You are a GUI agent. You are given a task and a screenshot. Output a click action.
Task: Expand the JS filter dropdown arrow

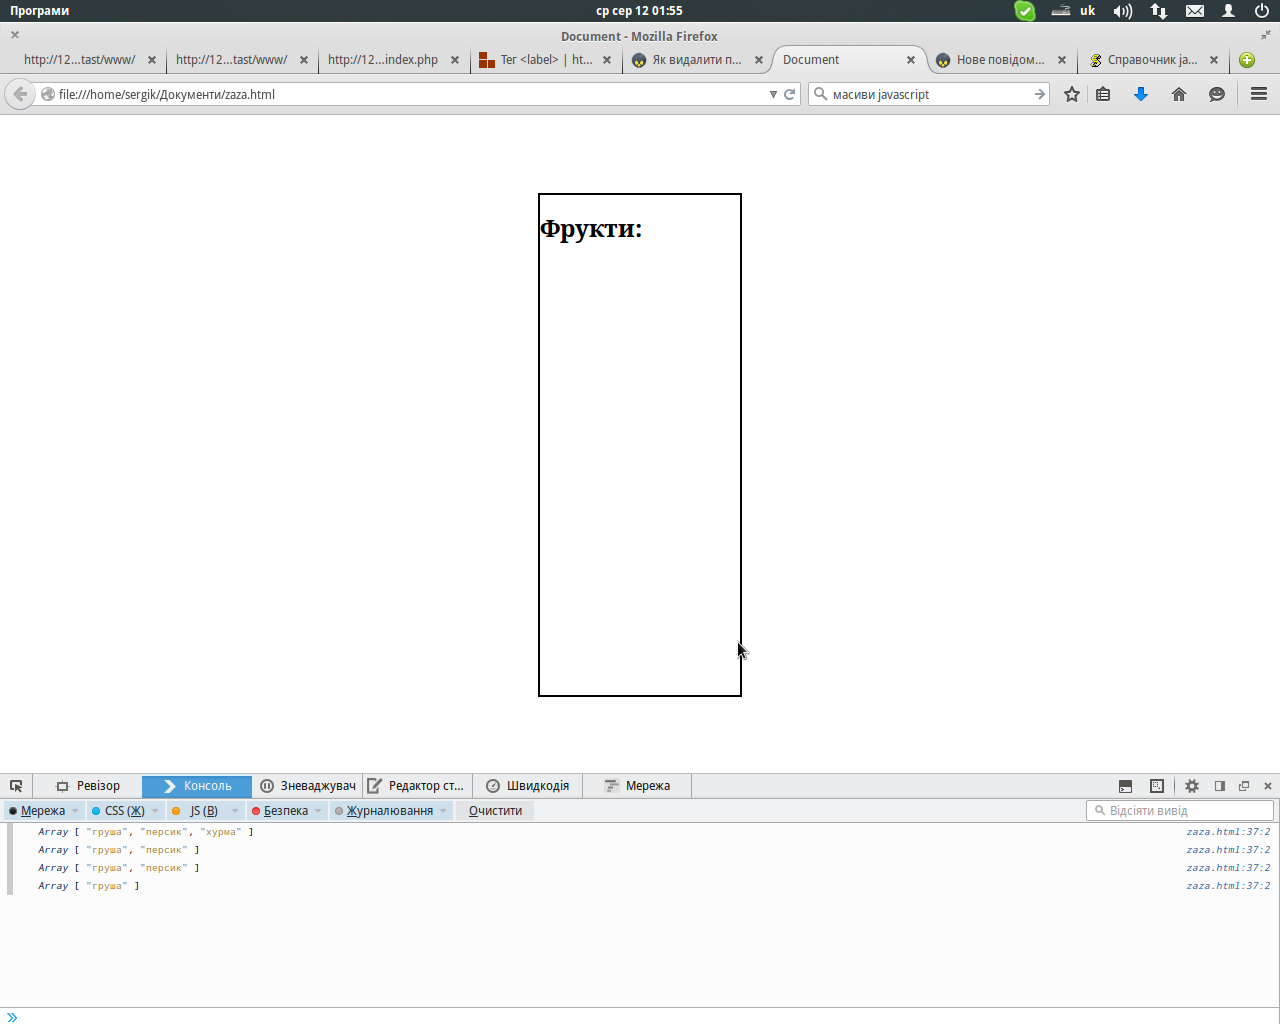point(235,811)
